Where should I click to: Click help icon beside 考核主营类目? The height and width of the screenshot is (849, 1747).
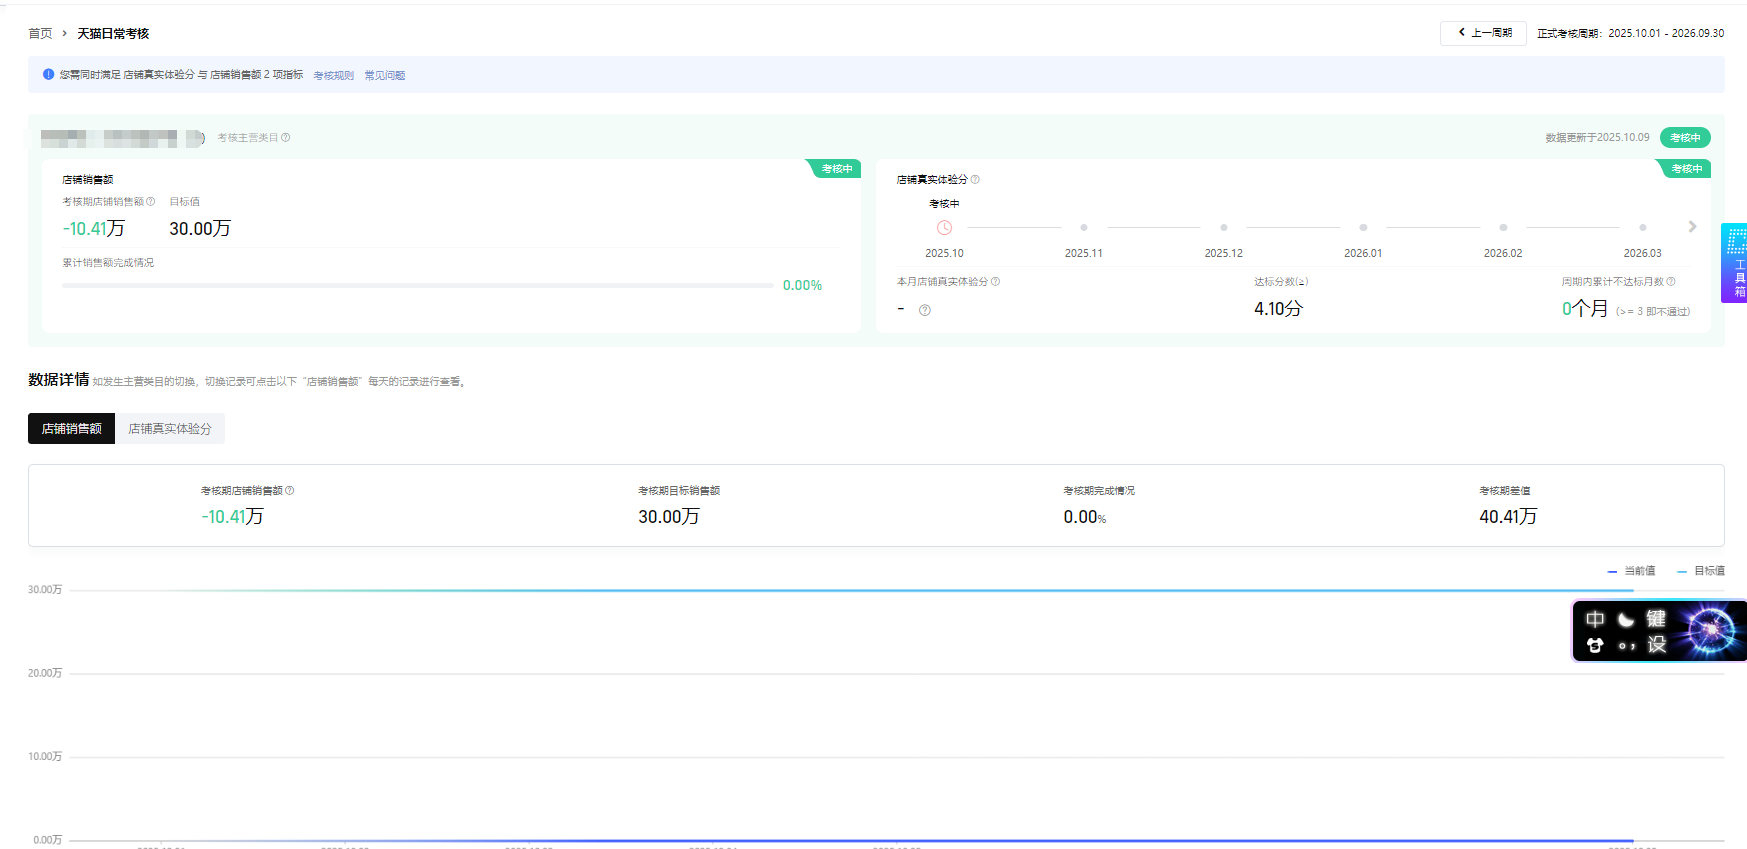(286, 138)
